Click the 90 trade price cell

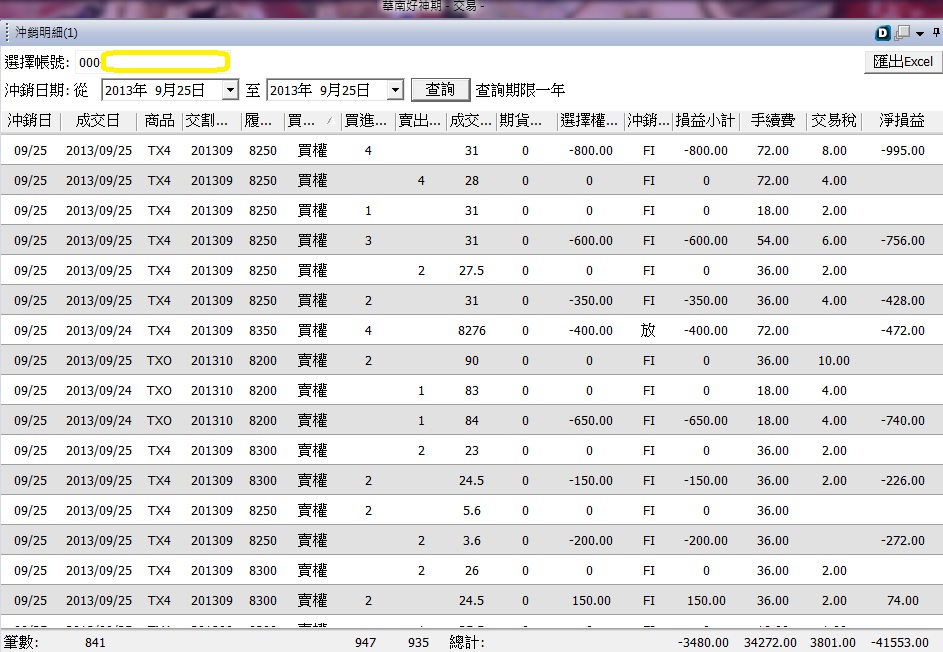pos(472,360)
